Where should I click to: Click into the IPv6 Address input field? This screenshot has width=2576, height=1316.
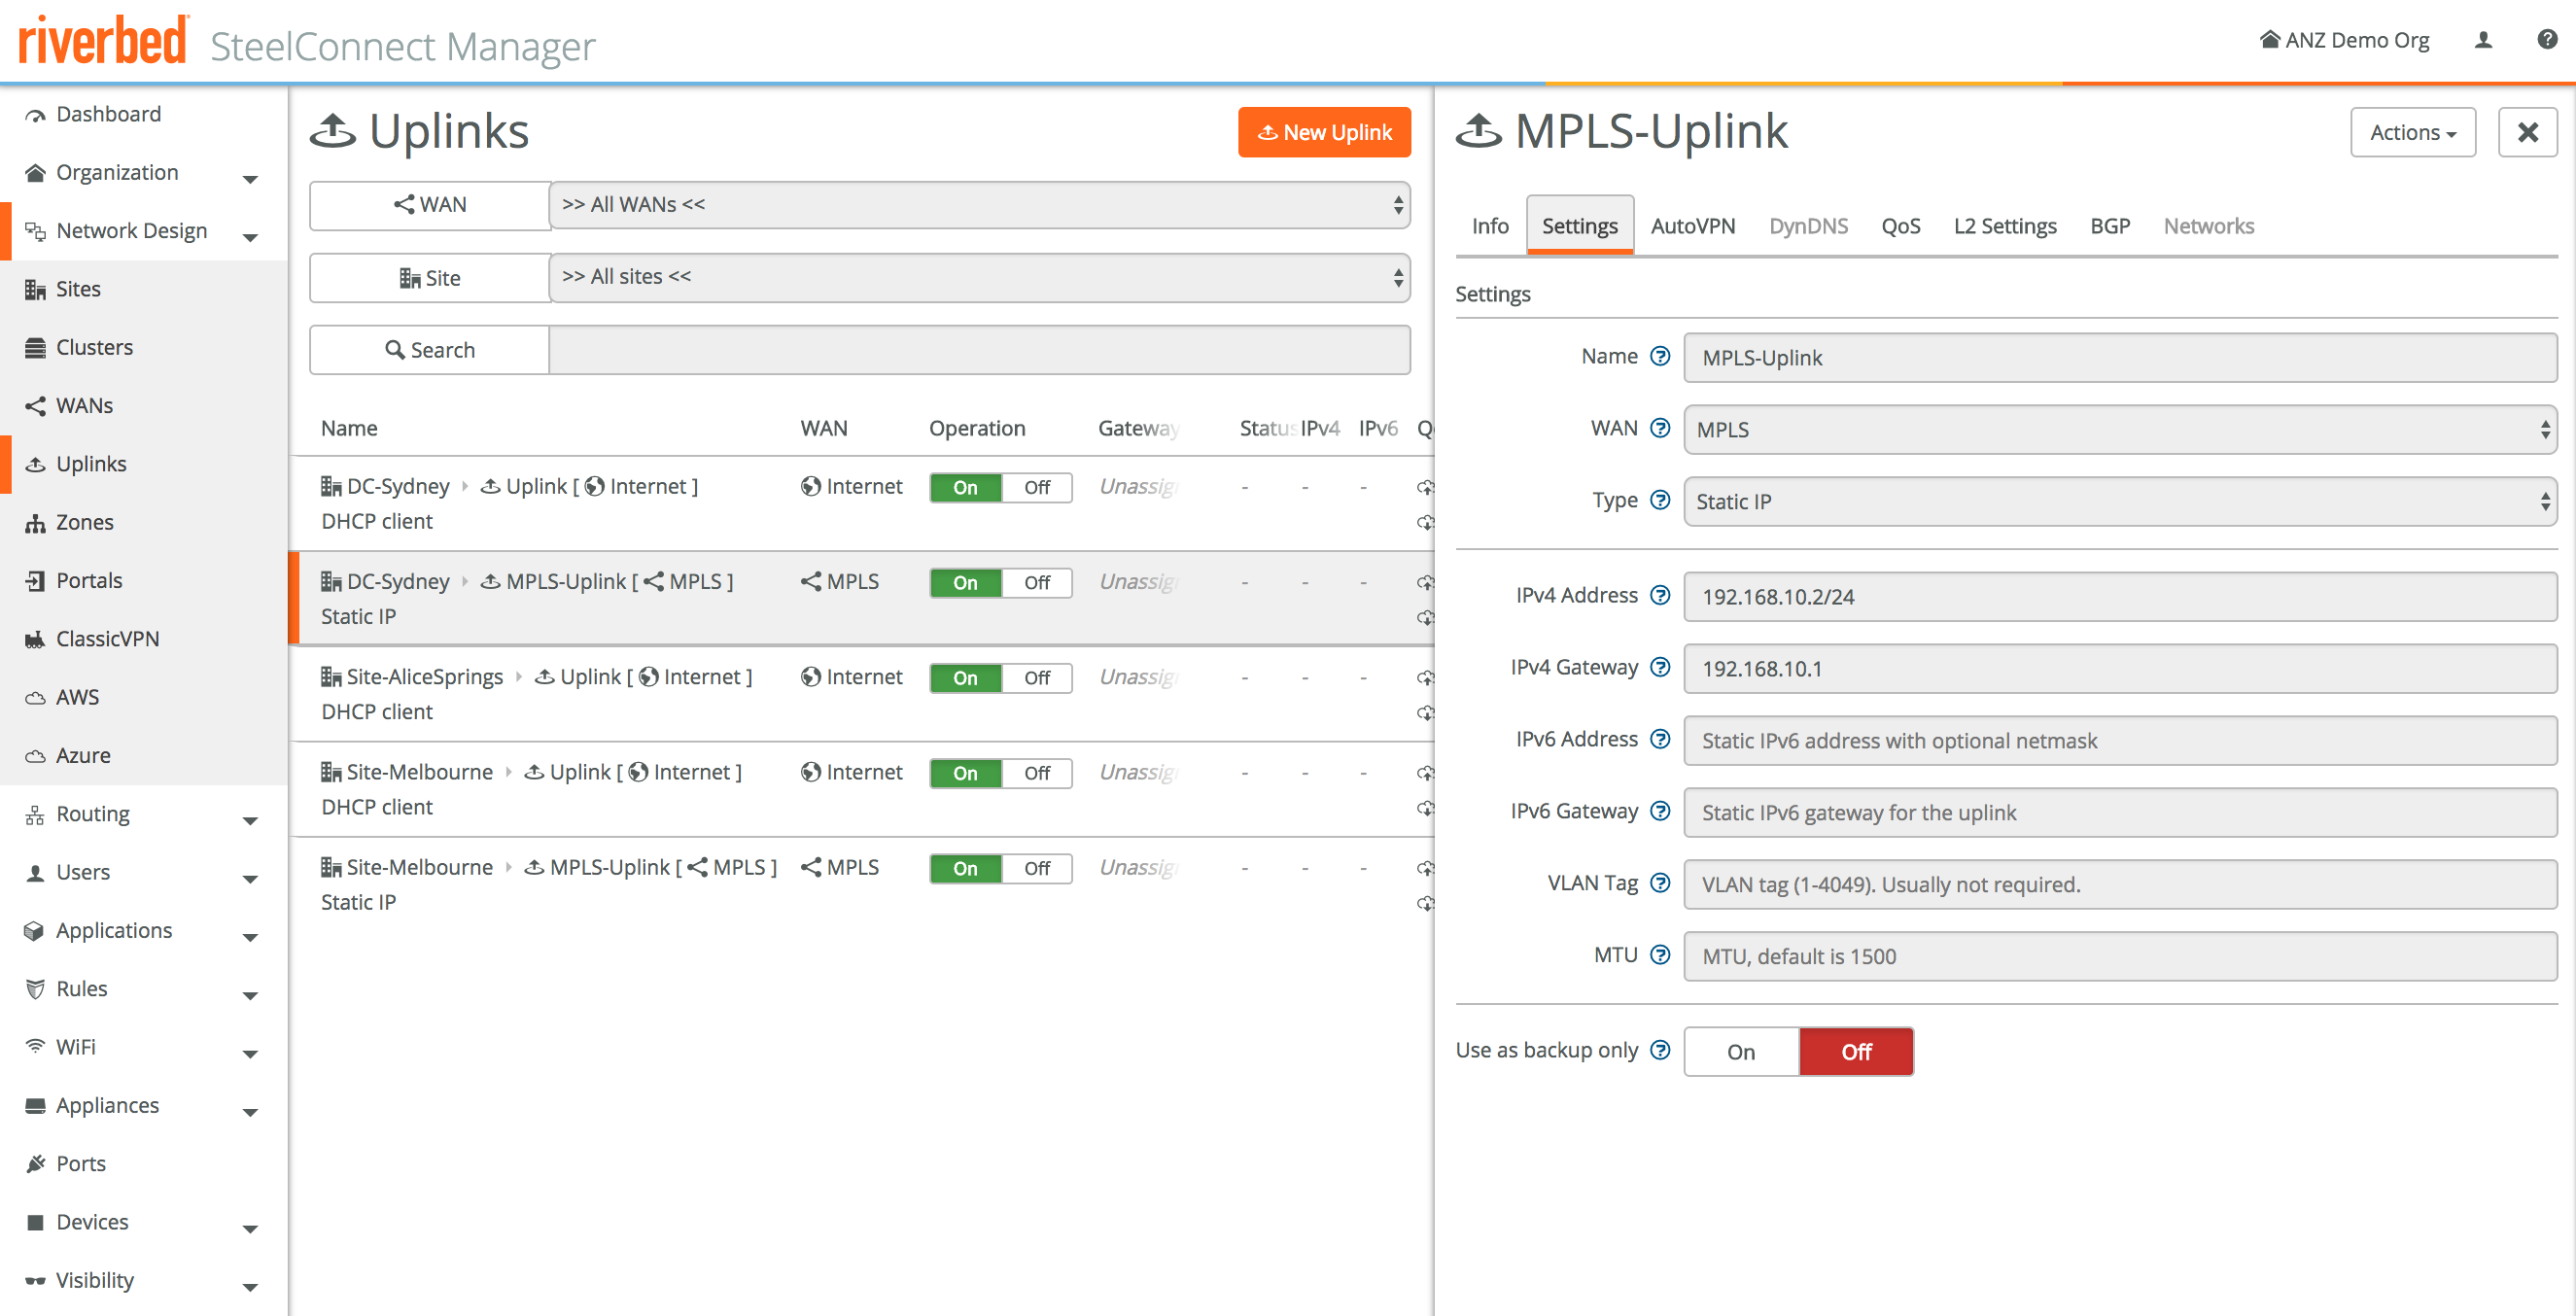click(2119, 741)
